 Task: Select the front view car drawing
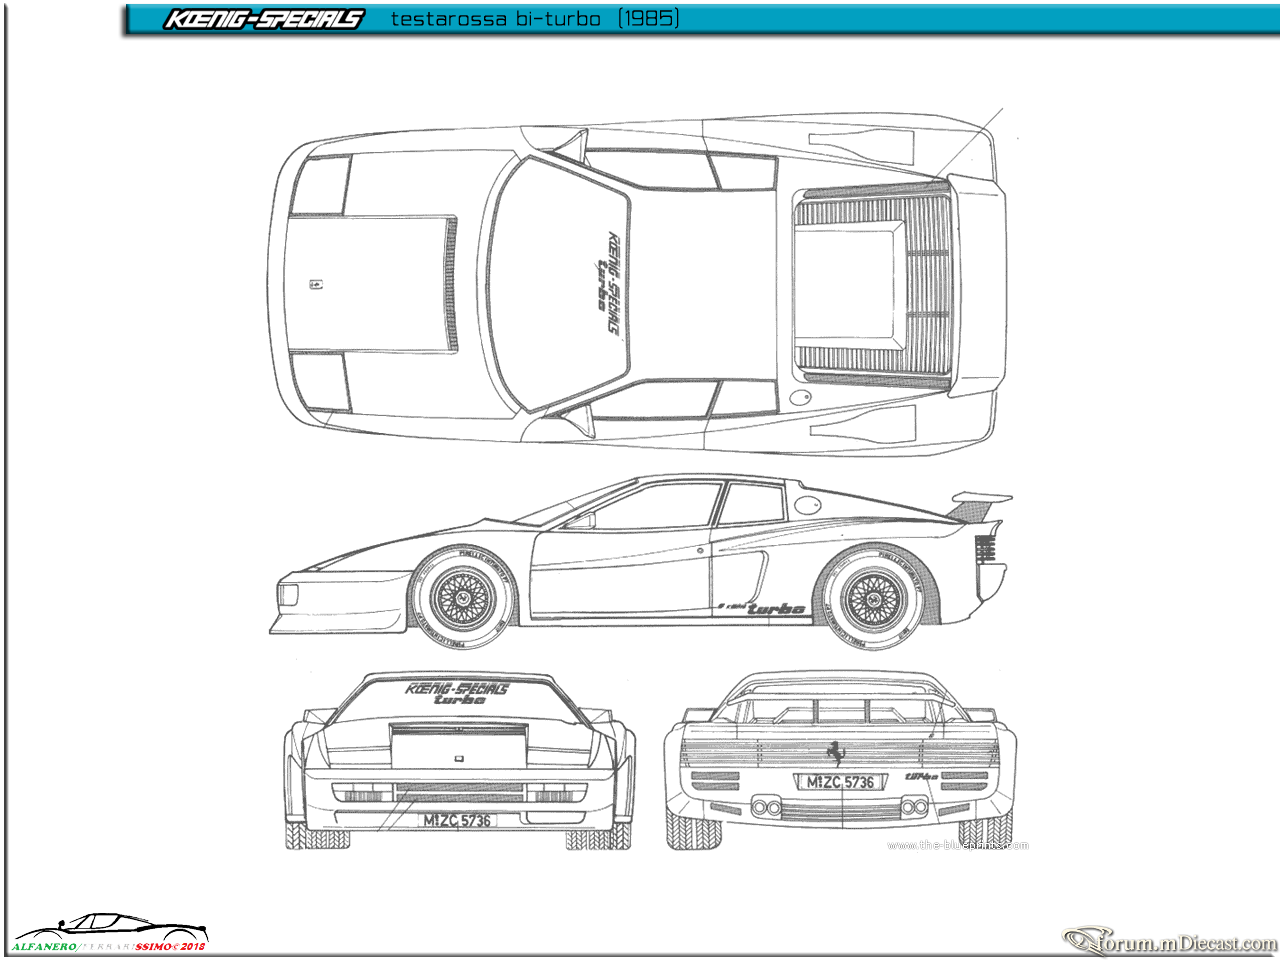pos(460,761)
